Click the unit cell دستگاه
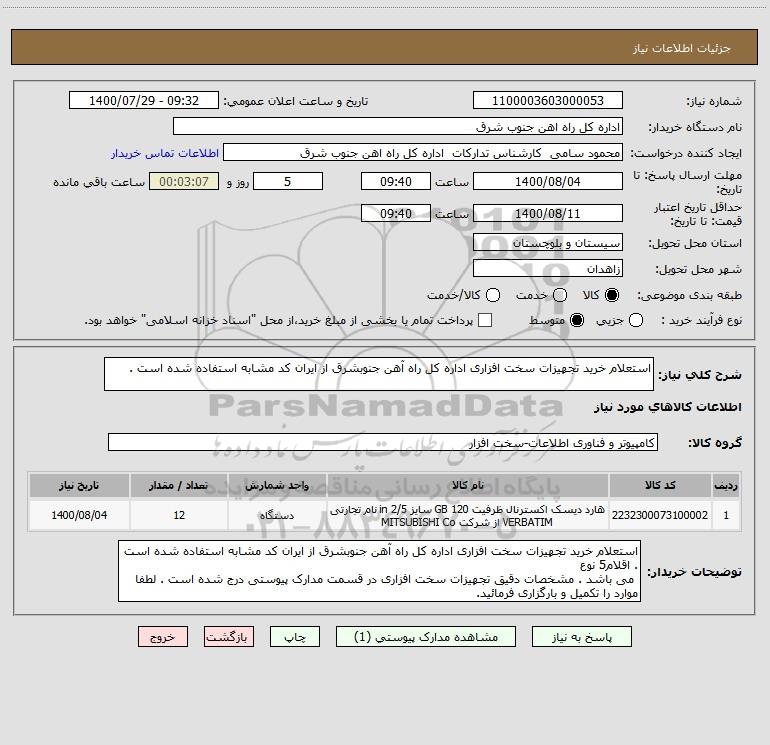The height and width of the screenshot is (745, 770). 277,515
